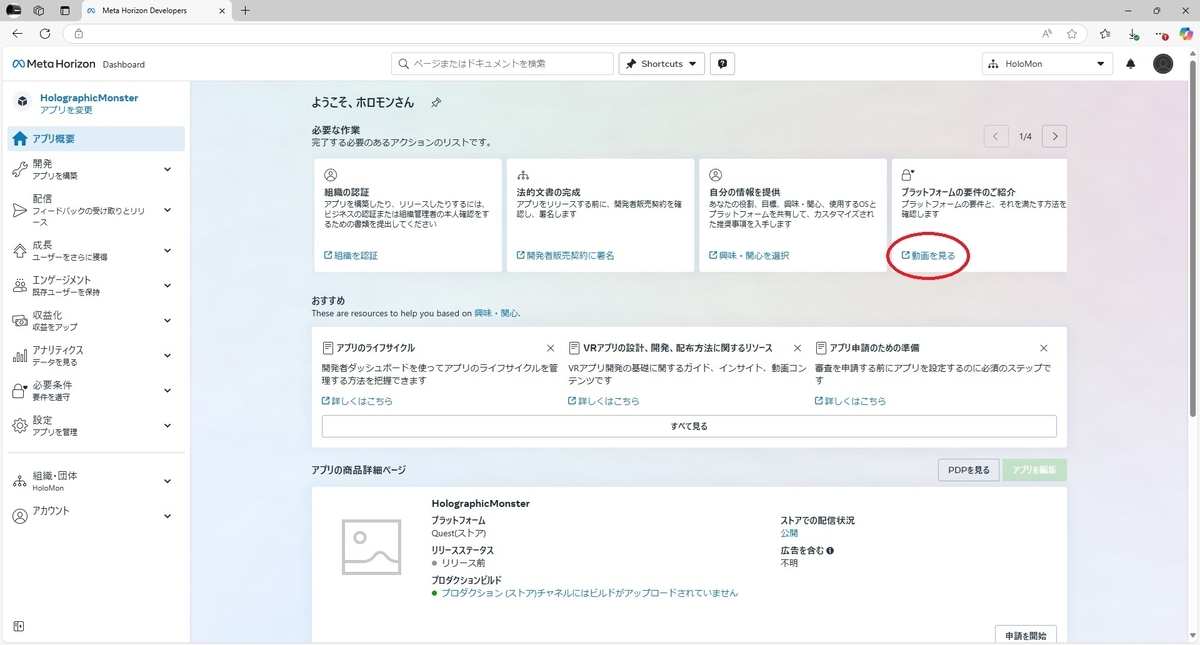Click the browser back arrow
Viewport: 1200px width, 645px height.
[17, 33]
